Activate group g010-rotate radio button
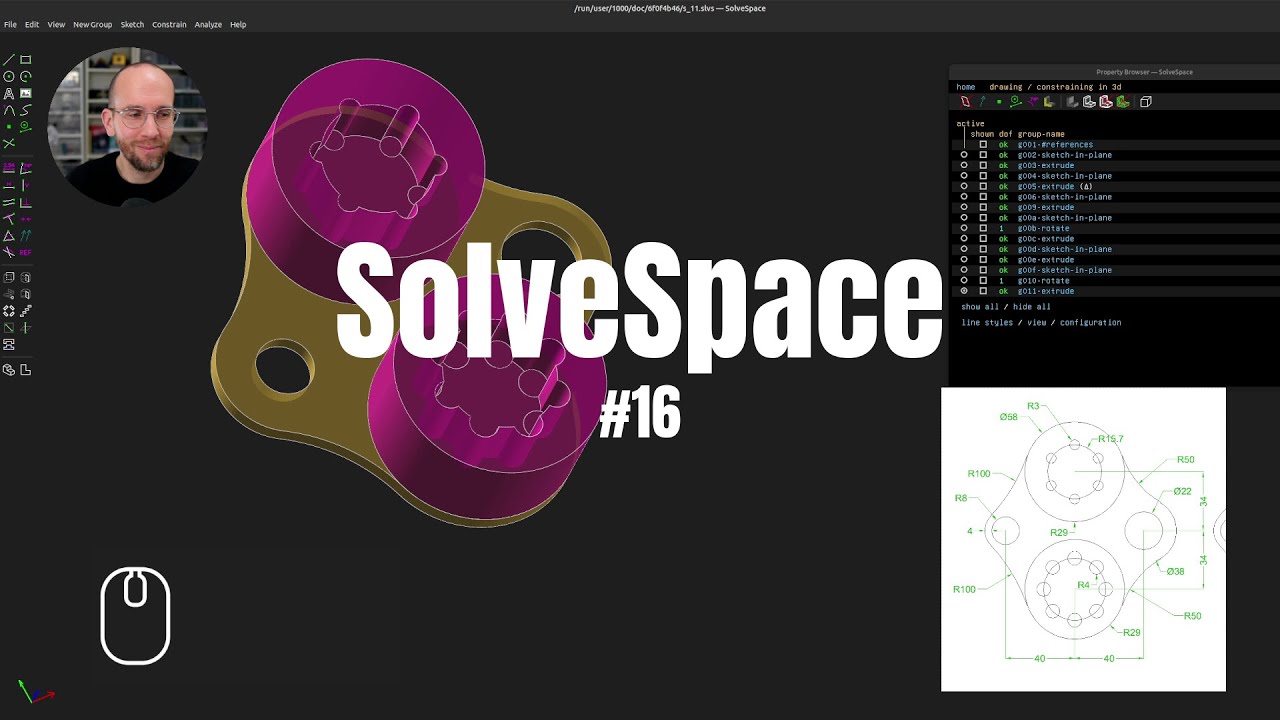 tap(964, 281)
